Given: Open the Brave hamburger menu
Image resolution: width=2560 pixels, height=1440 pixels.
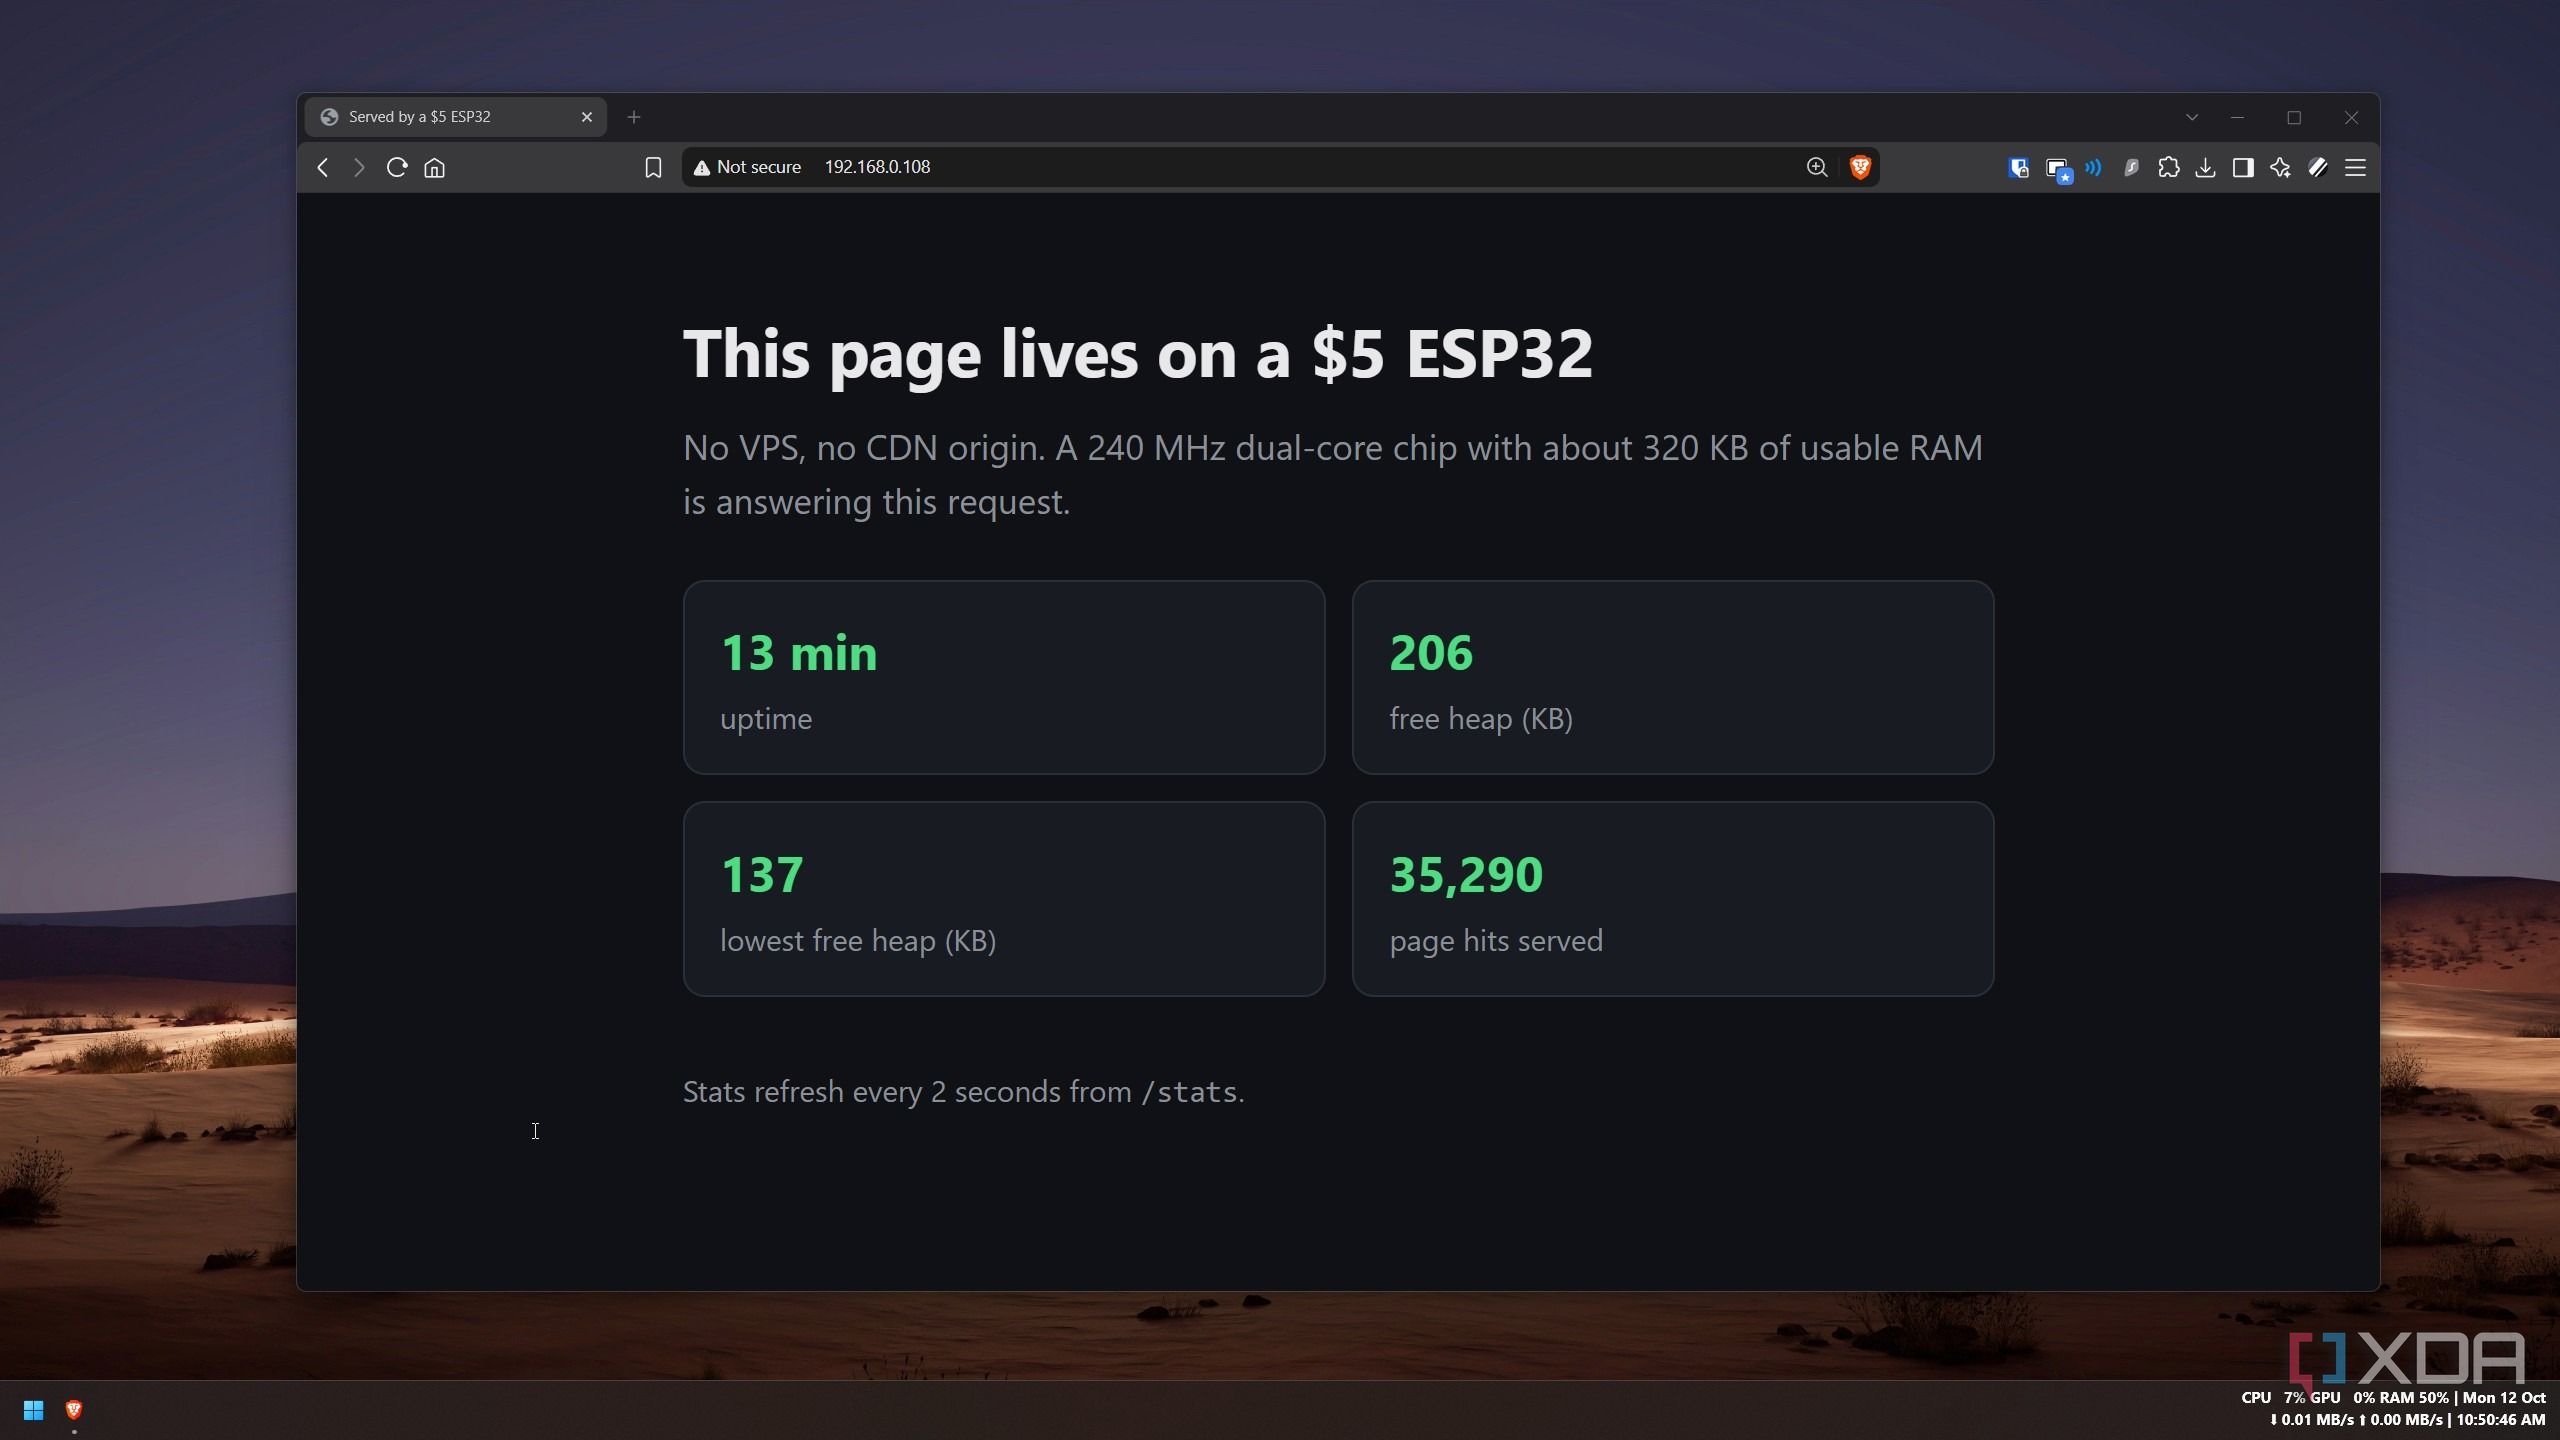Looking at the screenshot, I should pyautogui.click(x=2355, y=167).
